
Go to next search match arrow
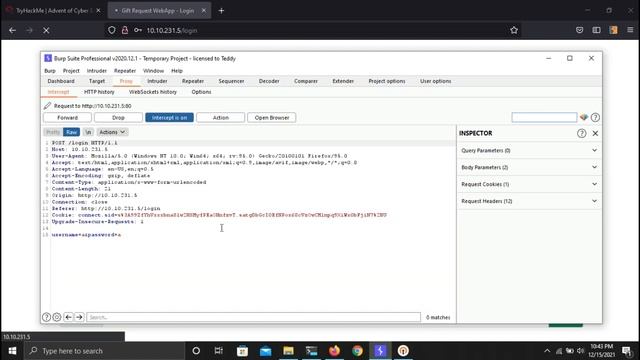(79, 317)
